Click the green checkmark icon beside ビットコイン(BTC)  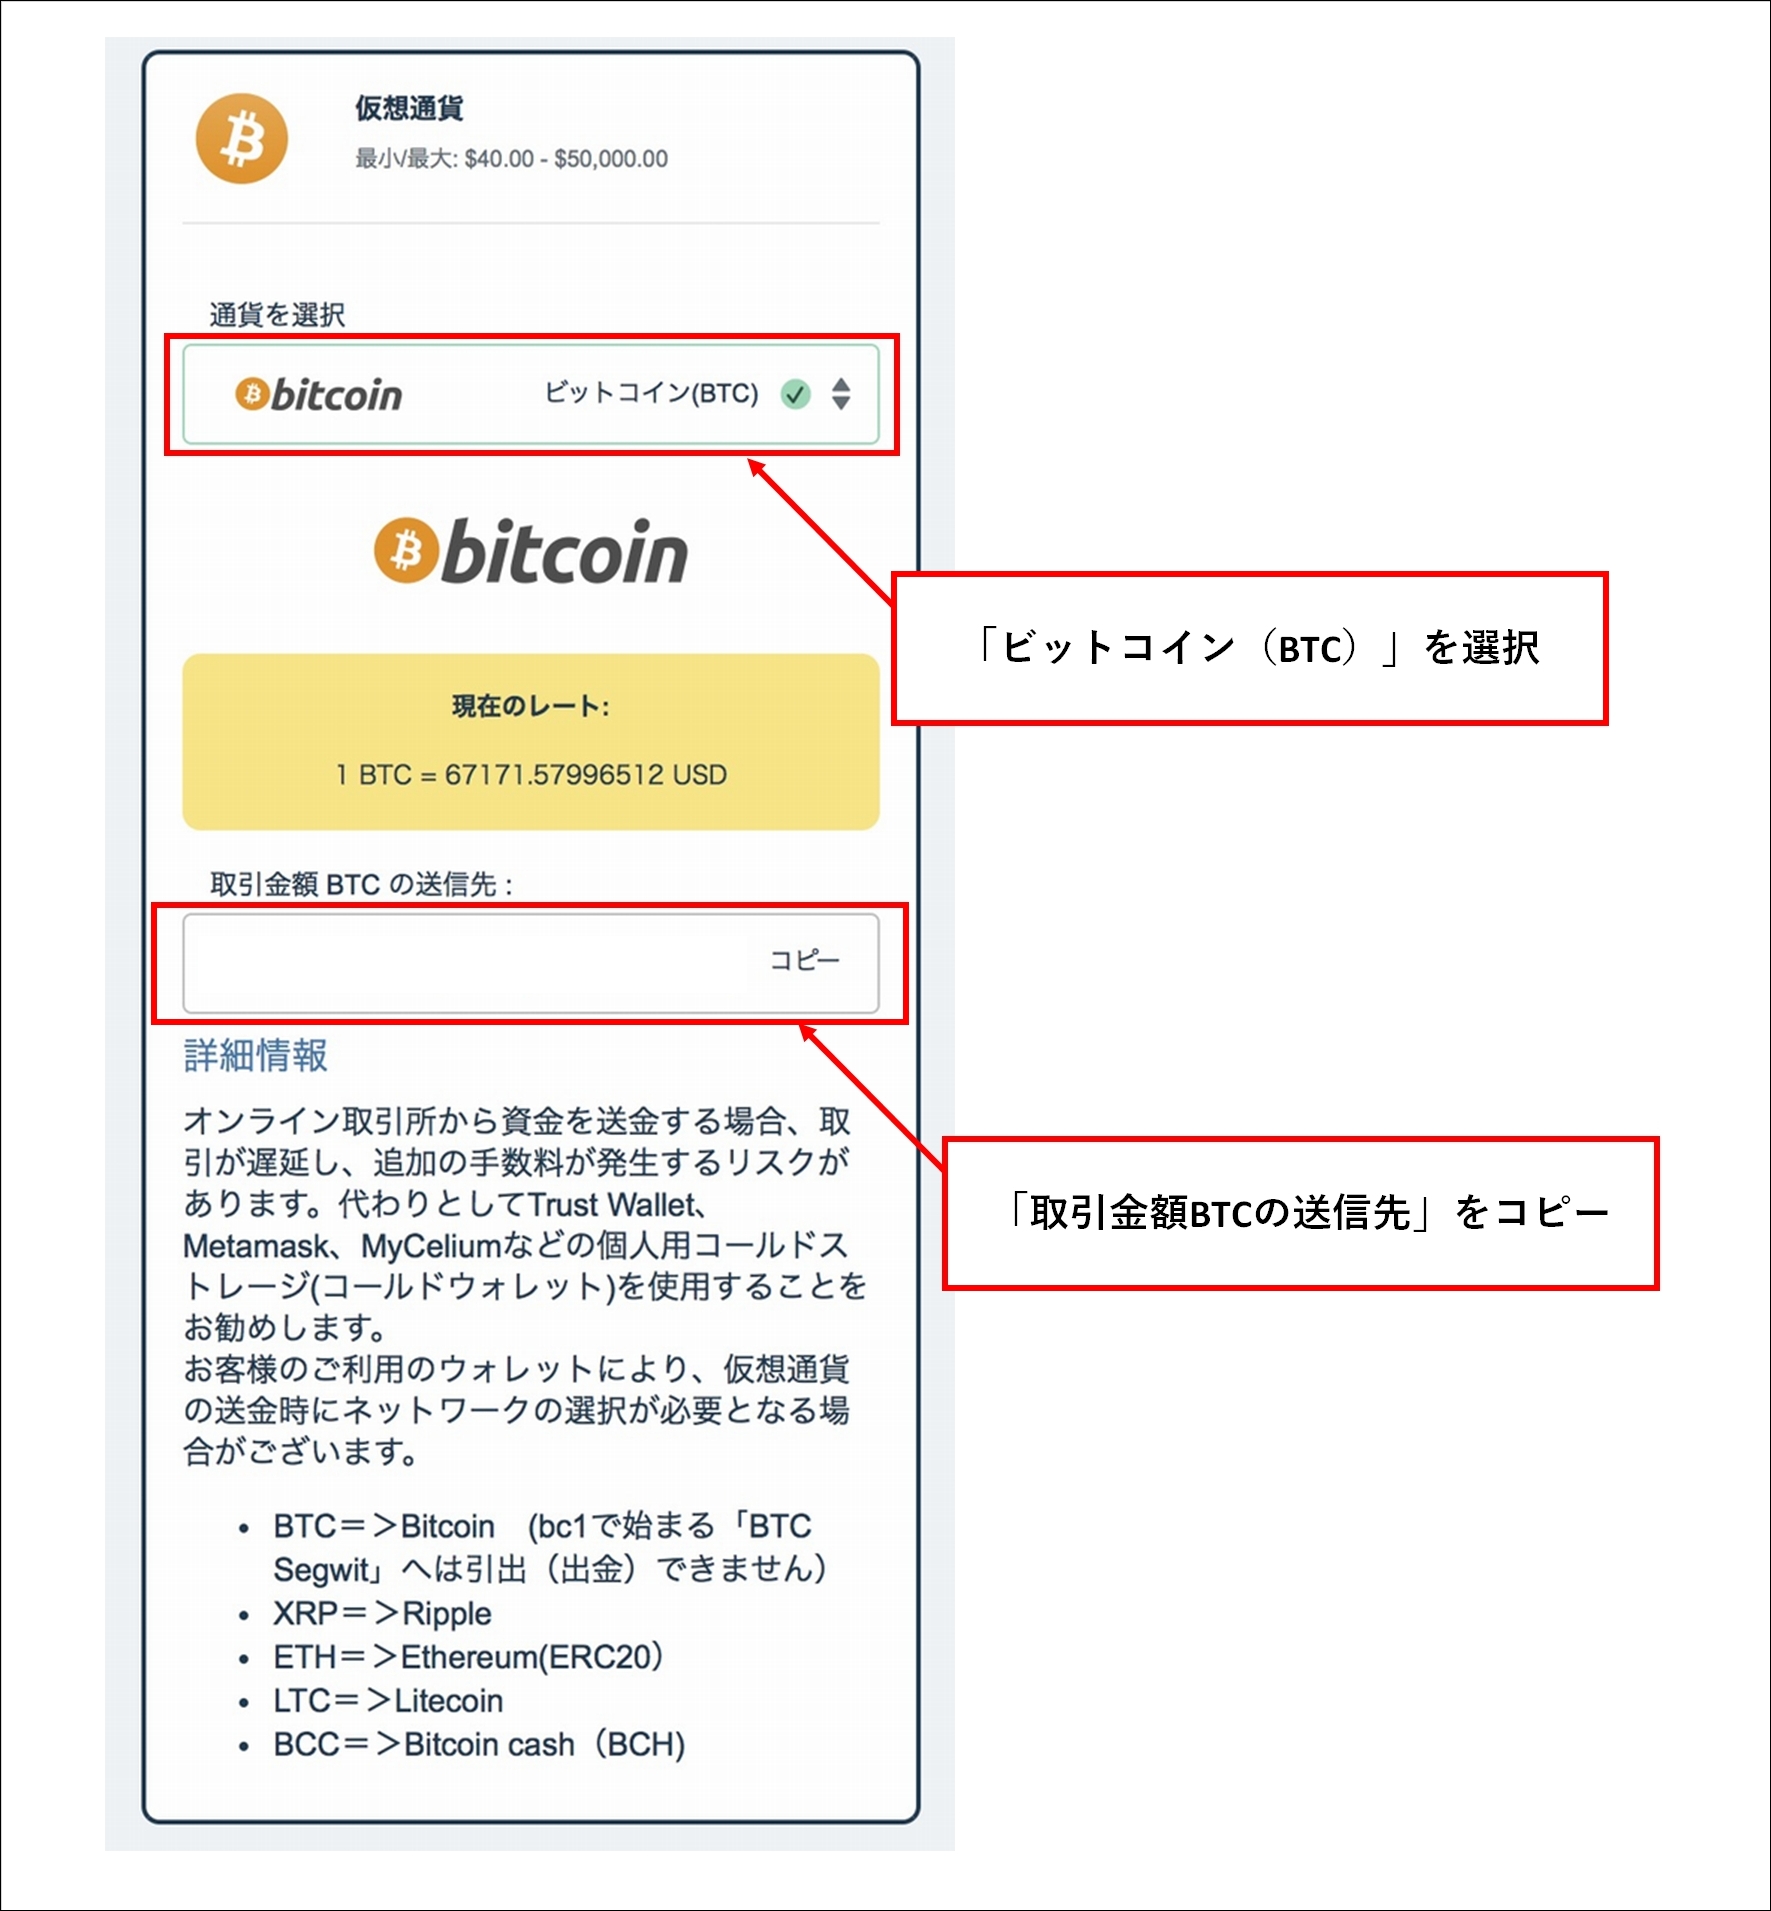tap(795, 394)
